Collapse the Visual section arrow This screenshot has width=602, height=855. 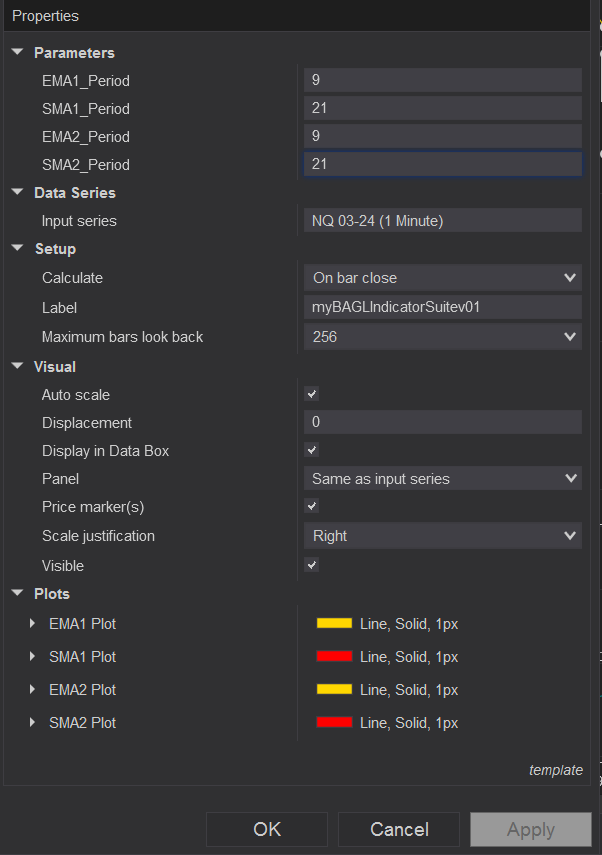[x=17, y=367]
